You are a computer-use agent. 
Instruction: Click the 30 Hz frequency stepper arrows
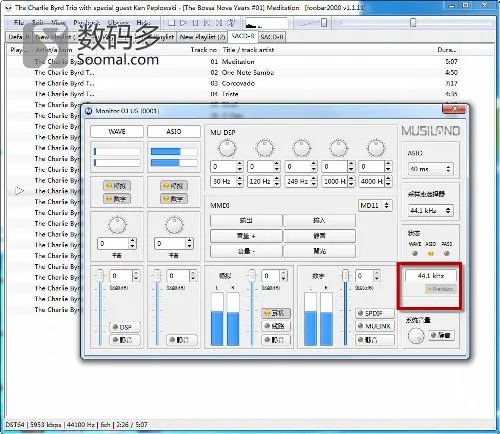pos(240,181)
